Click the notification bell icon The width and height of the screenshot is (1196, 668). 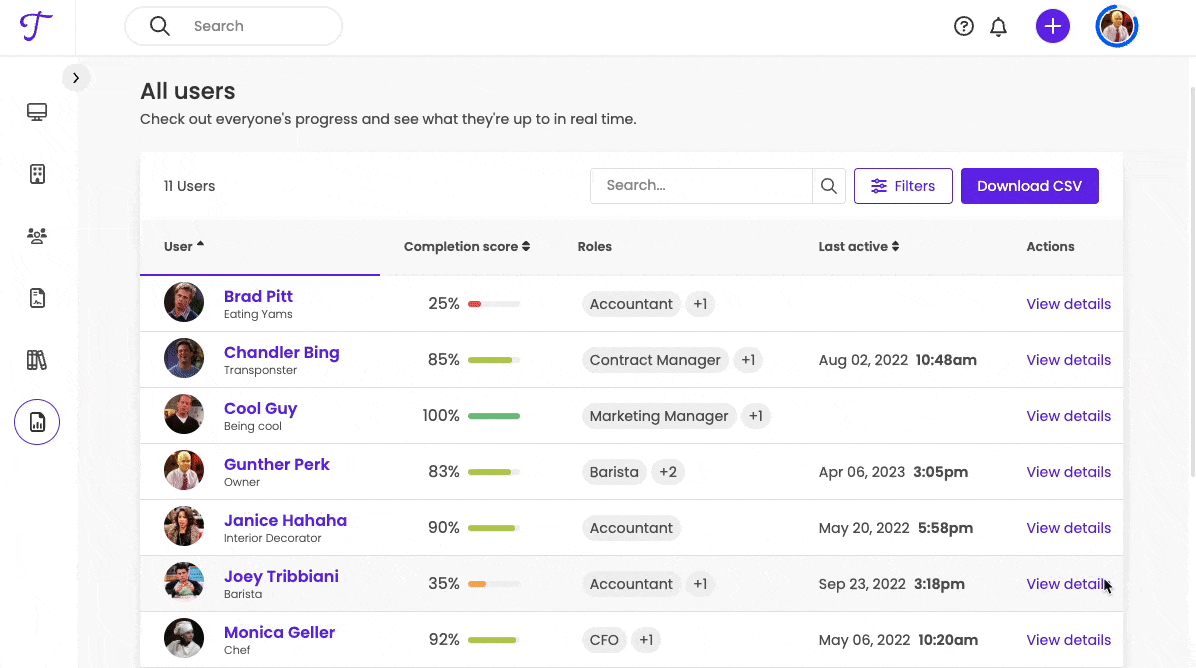(998, 26)
